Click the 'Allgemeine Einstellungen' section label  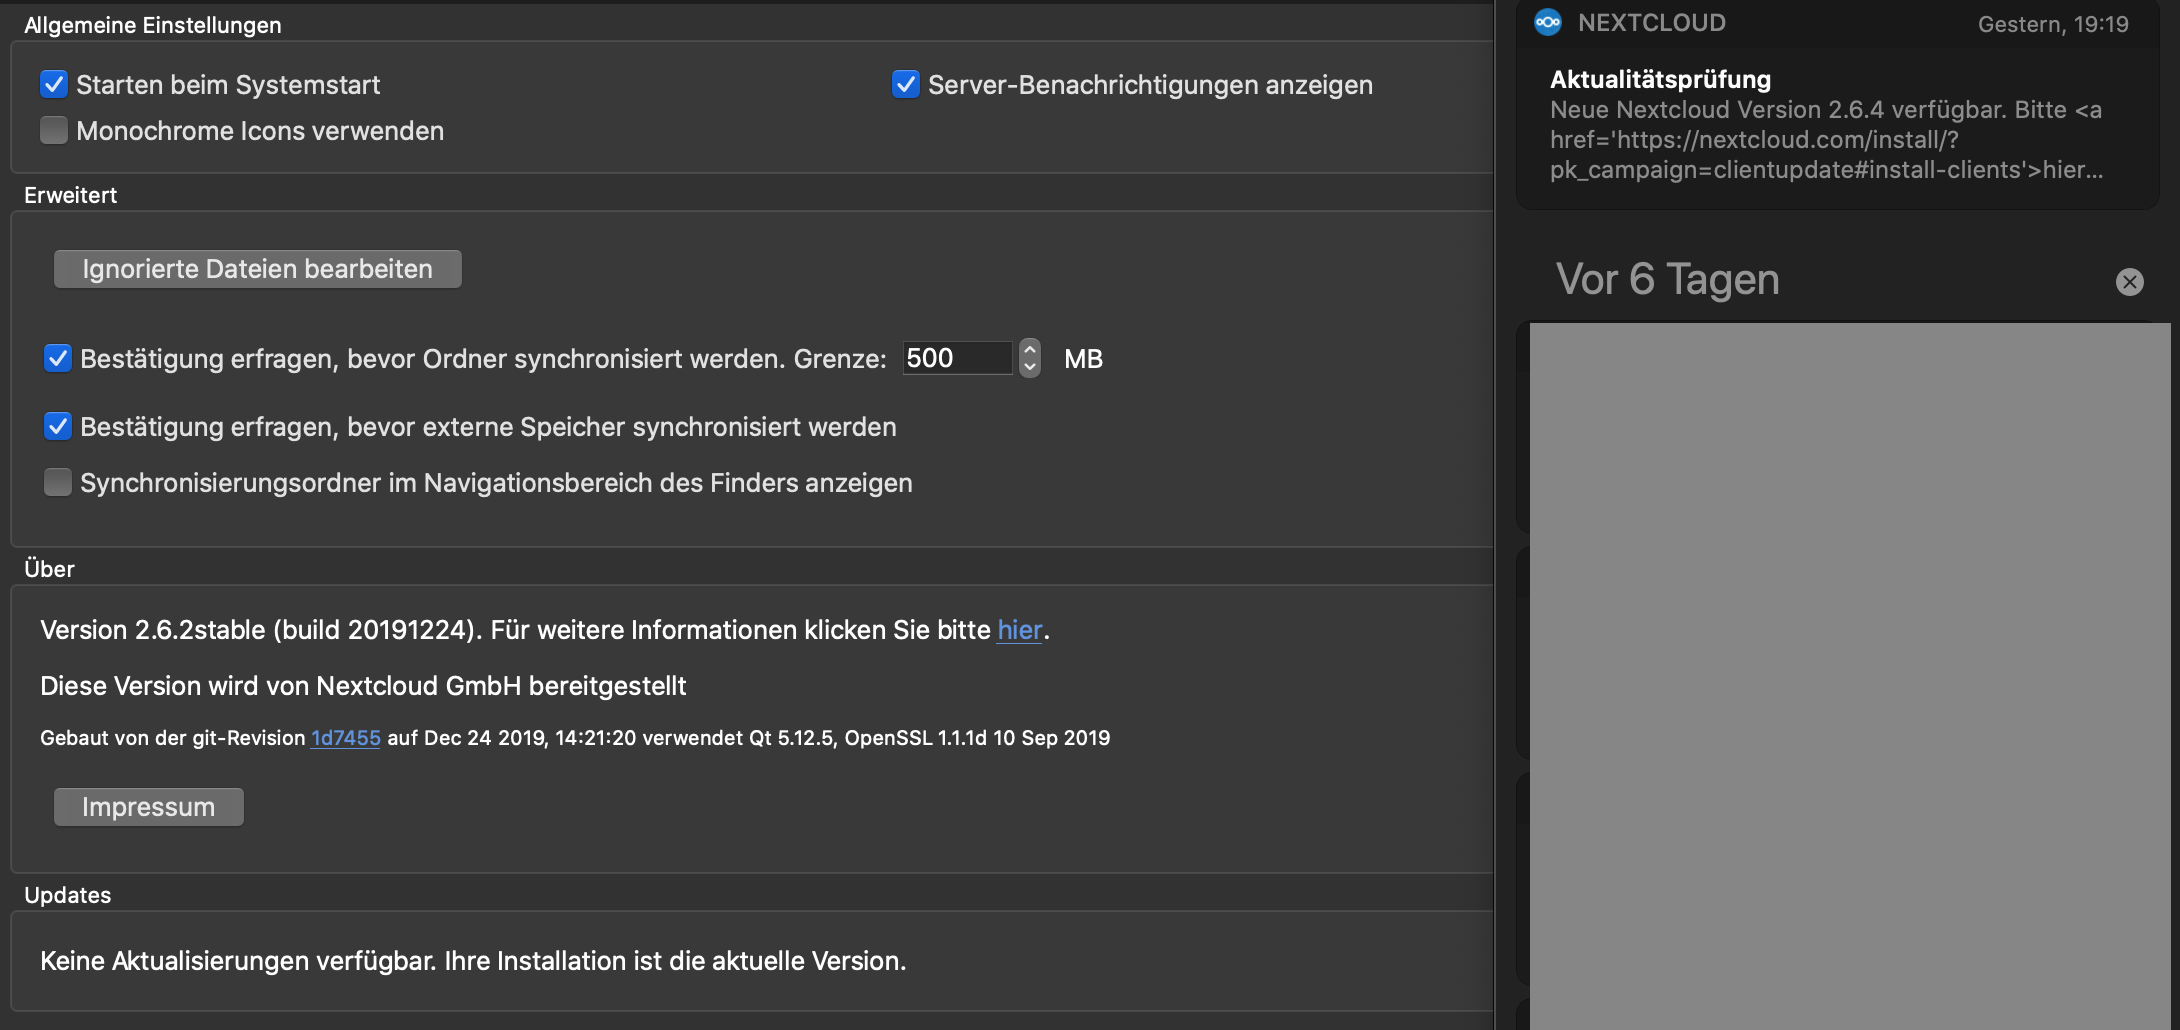coord(153,25)
